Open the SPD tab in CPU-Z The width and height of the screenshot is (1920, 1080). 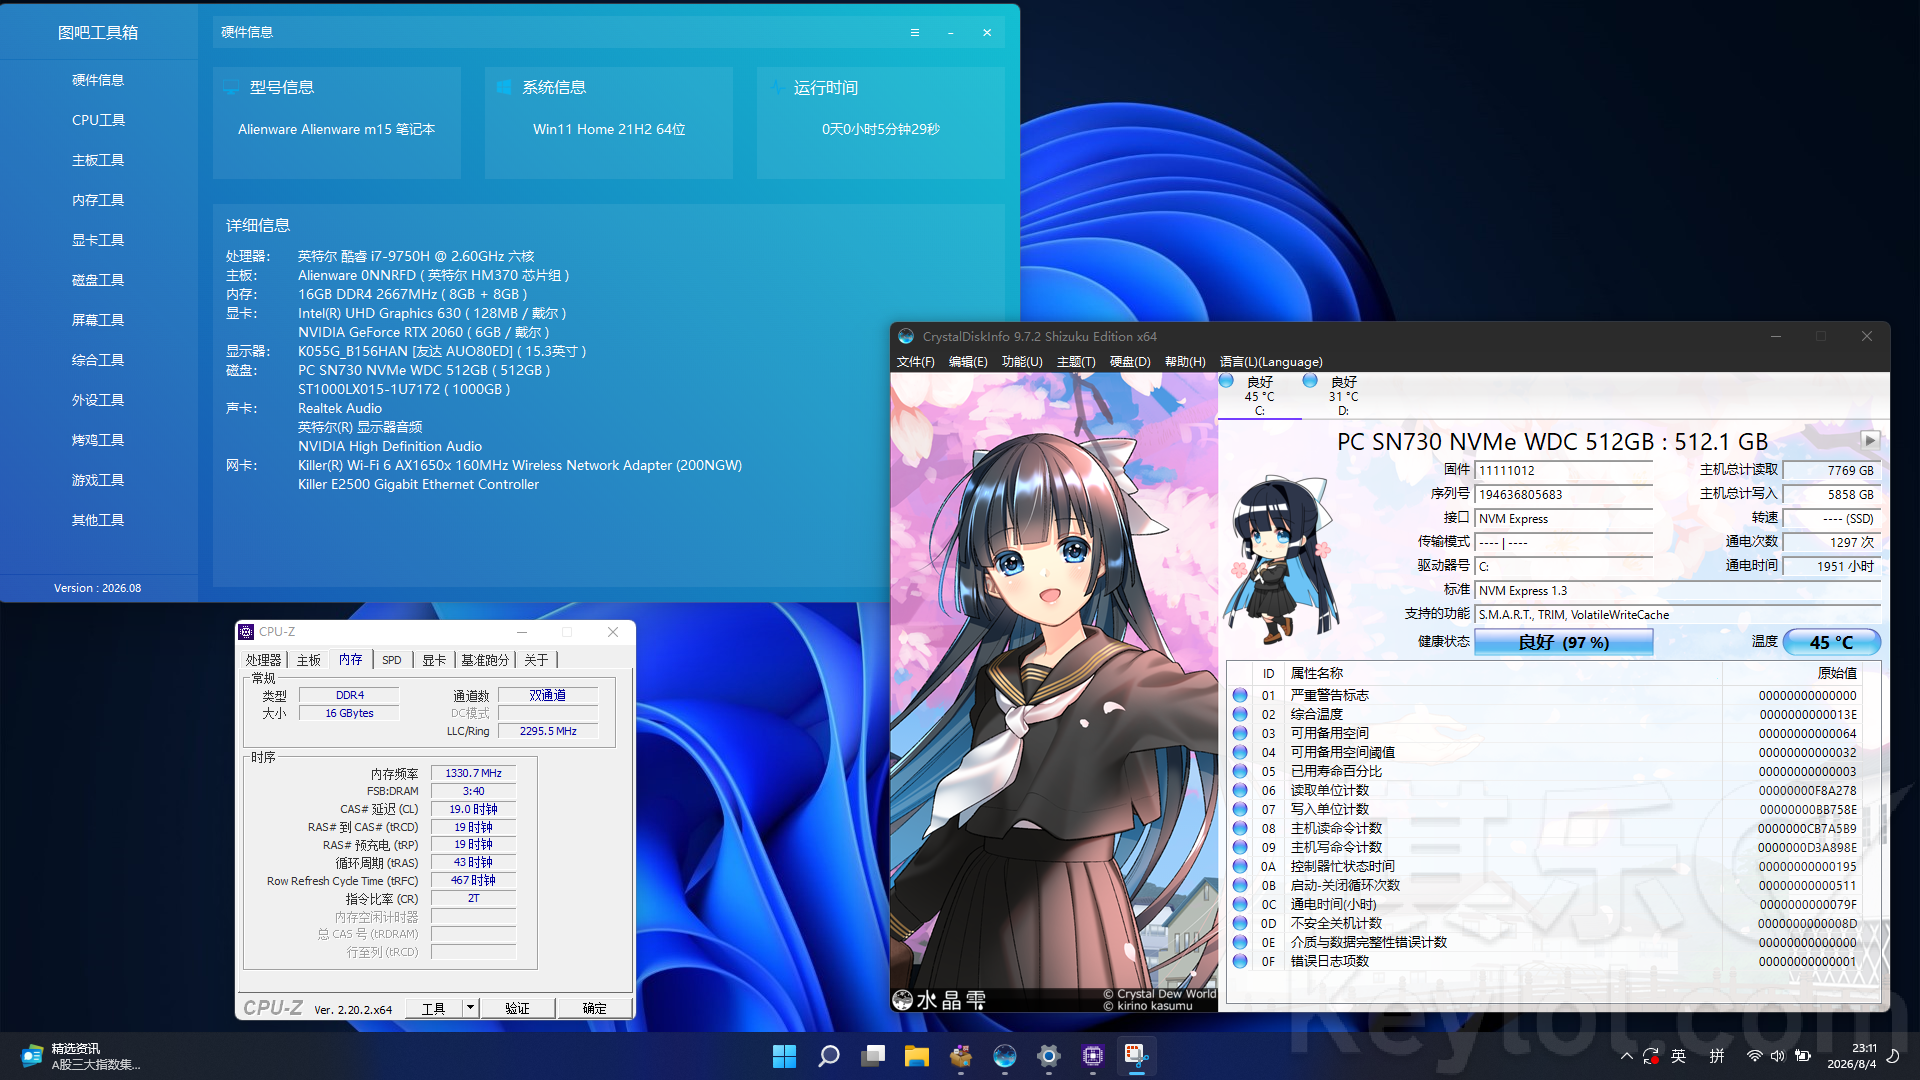tap(392, 660)
